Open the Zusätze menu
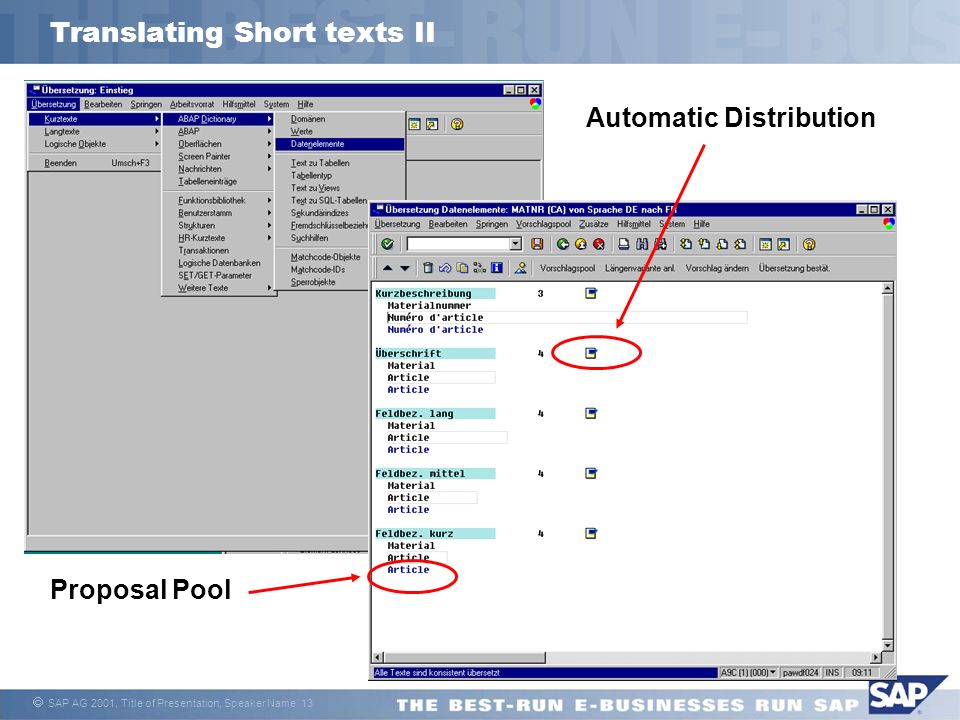Viewport: 960px width, 720px height. (594, 224)
